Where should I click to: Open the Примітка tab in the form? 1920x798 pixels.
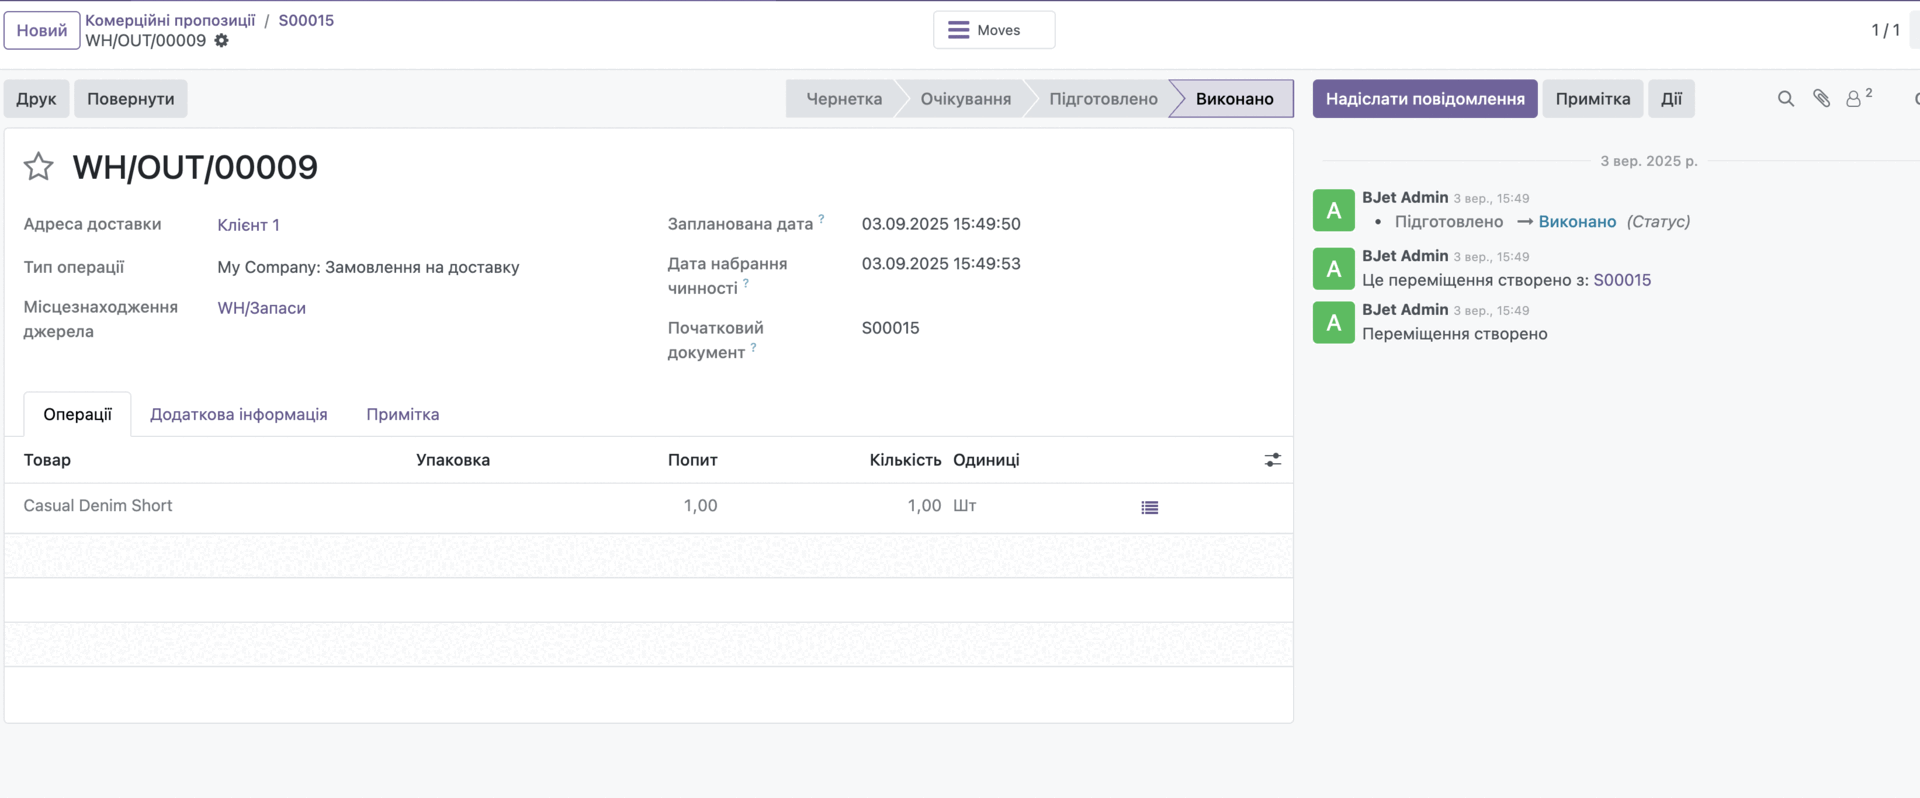[x=402, y=414]
